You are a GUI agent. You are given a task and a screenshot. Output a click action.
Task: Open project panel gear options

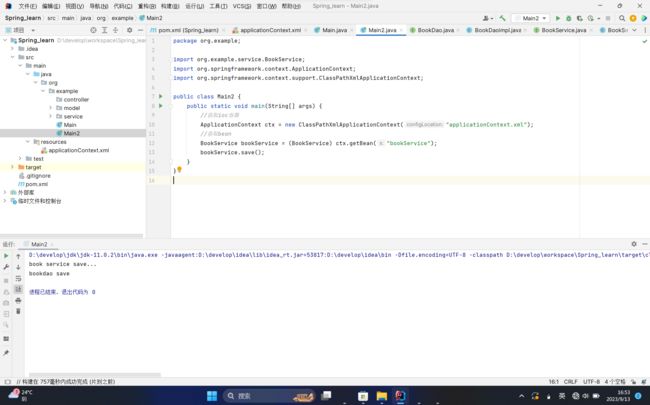[x=129, y=30]
